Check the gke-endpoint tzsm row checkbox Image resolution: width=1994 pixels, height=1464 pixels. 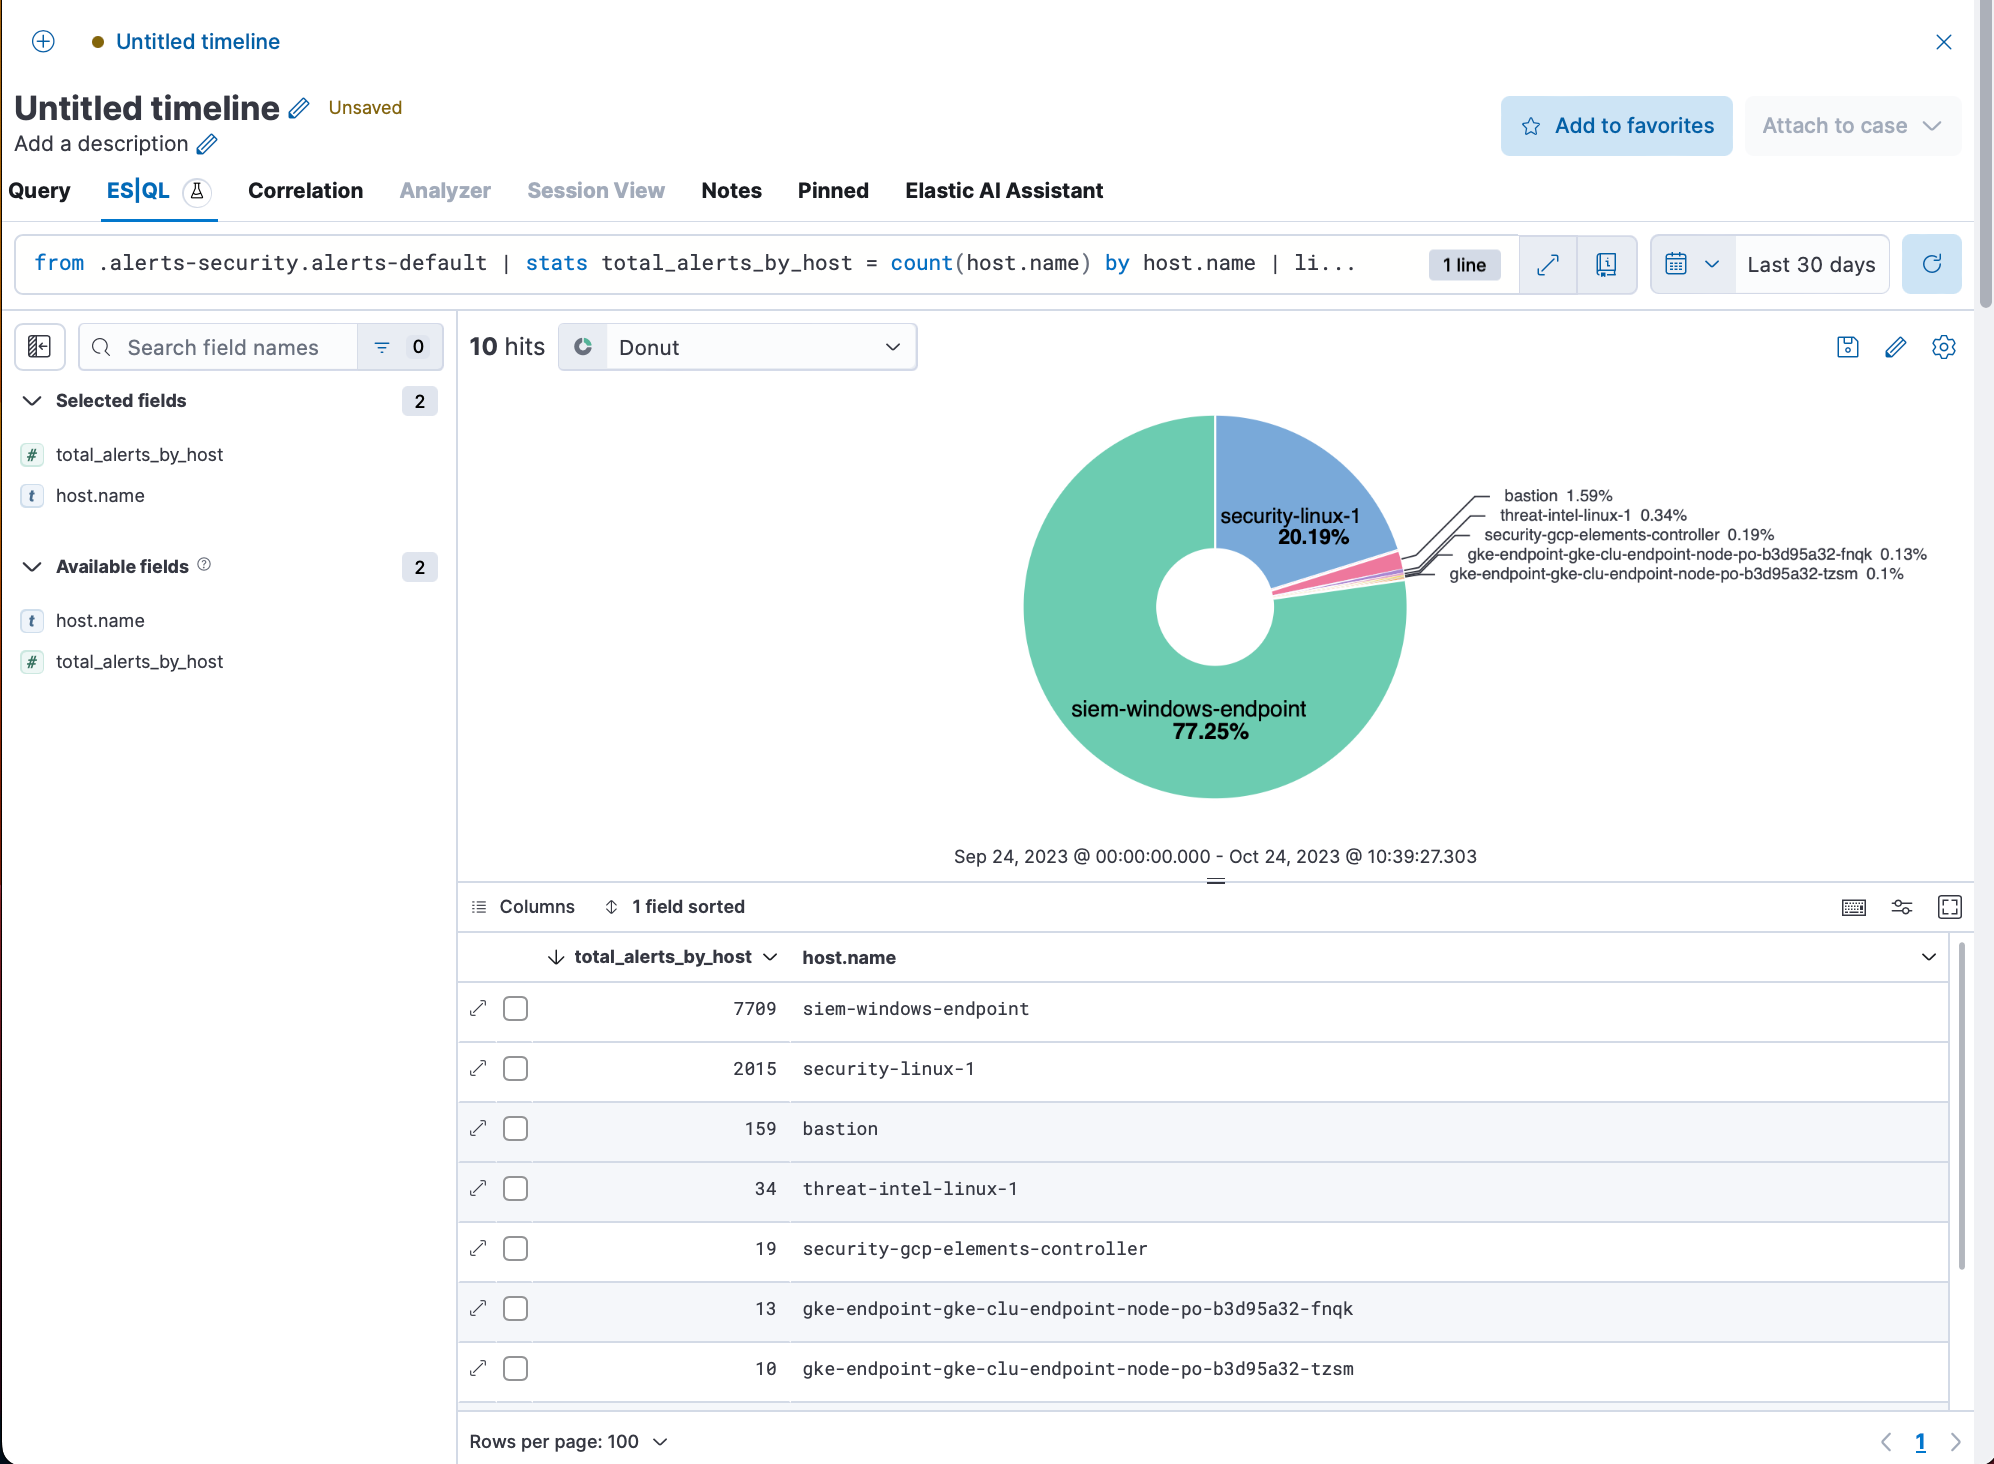coord(515,1368)
